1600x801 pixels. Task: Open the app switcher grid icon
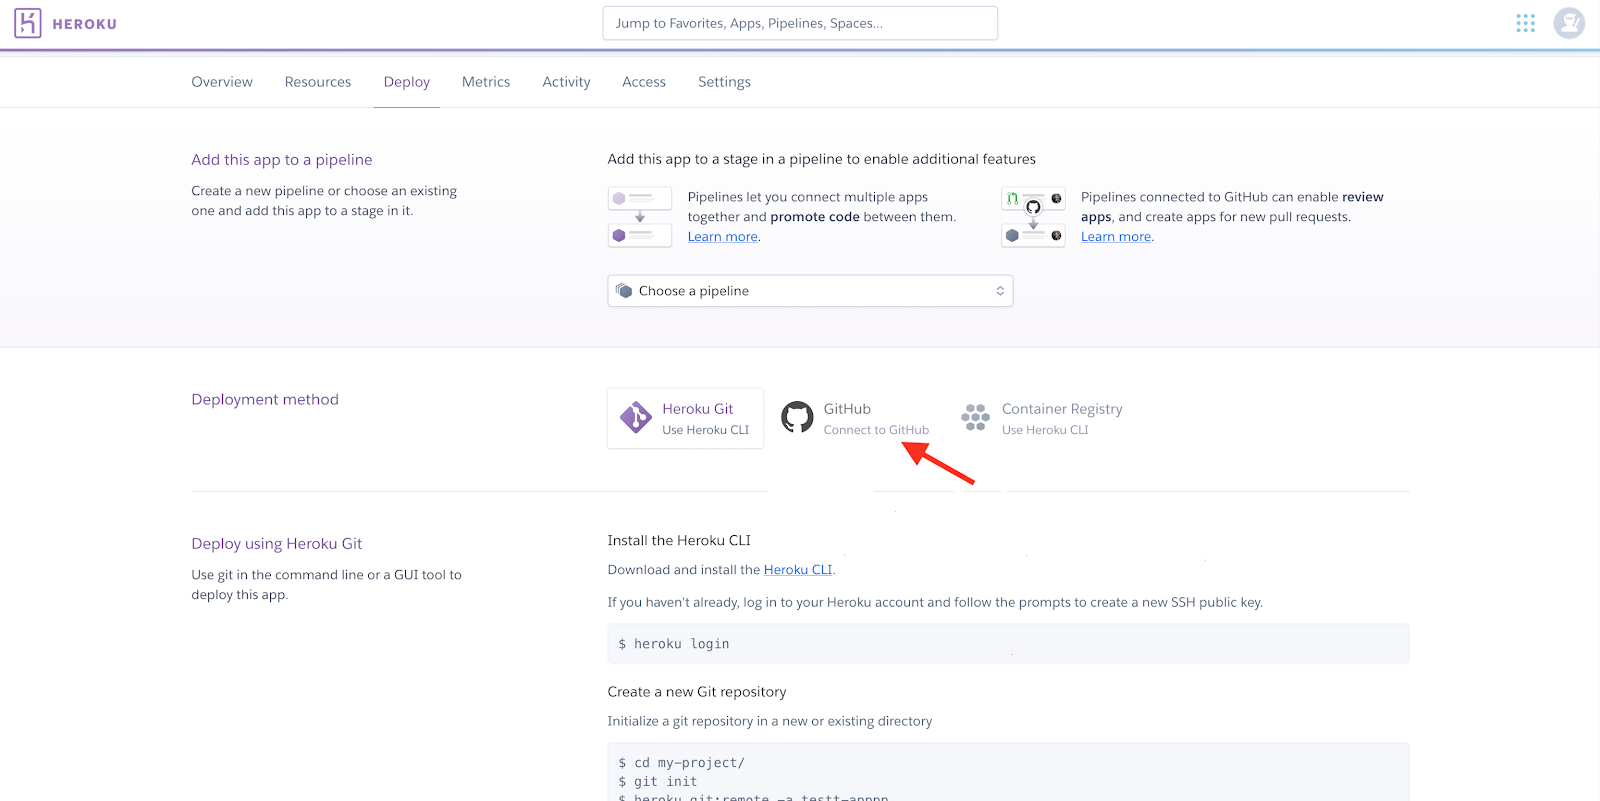1525,23
